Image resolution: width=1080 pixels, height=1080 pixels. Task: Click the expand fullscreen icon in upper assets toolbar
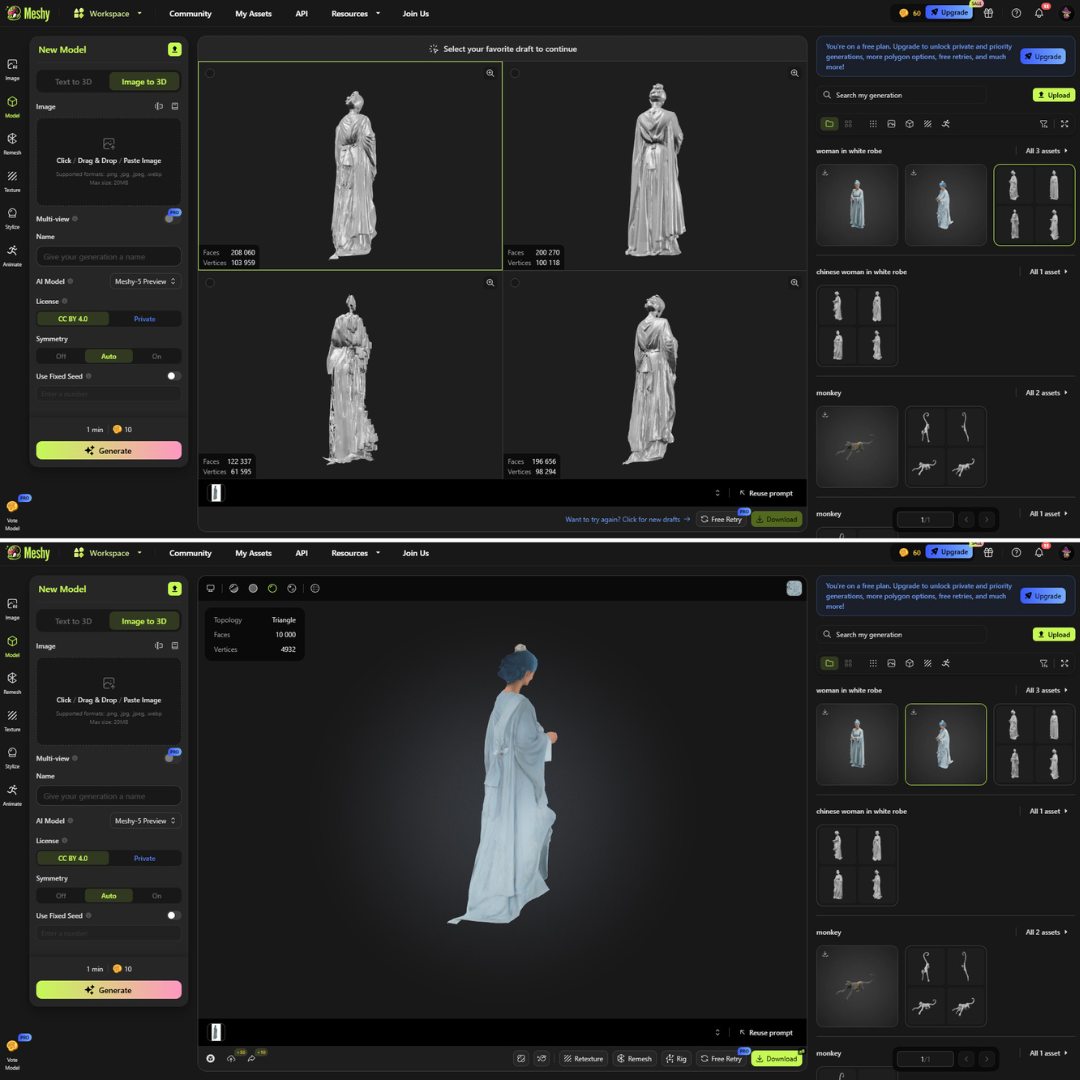click(x=1064, y=124)
